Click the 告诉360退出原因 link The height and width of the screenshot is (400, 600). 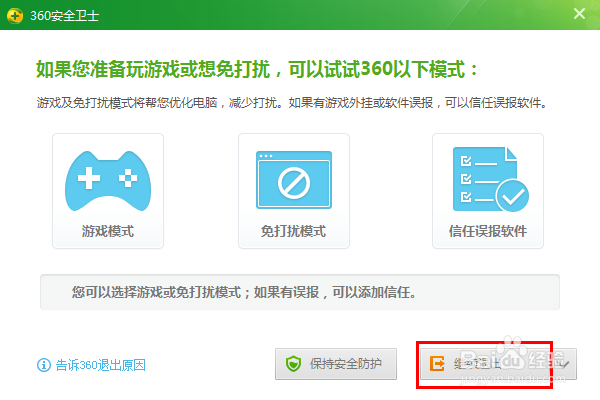pos(101,365)
